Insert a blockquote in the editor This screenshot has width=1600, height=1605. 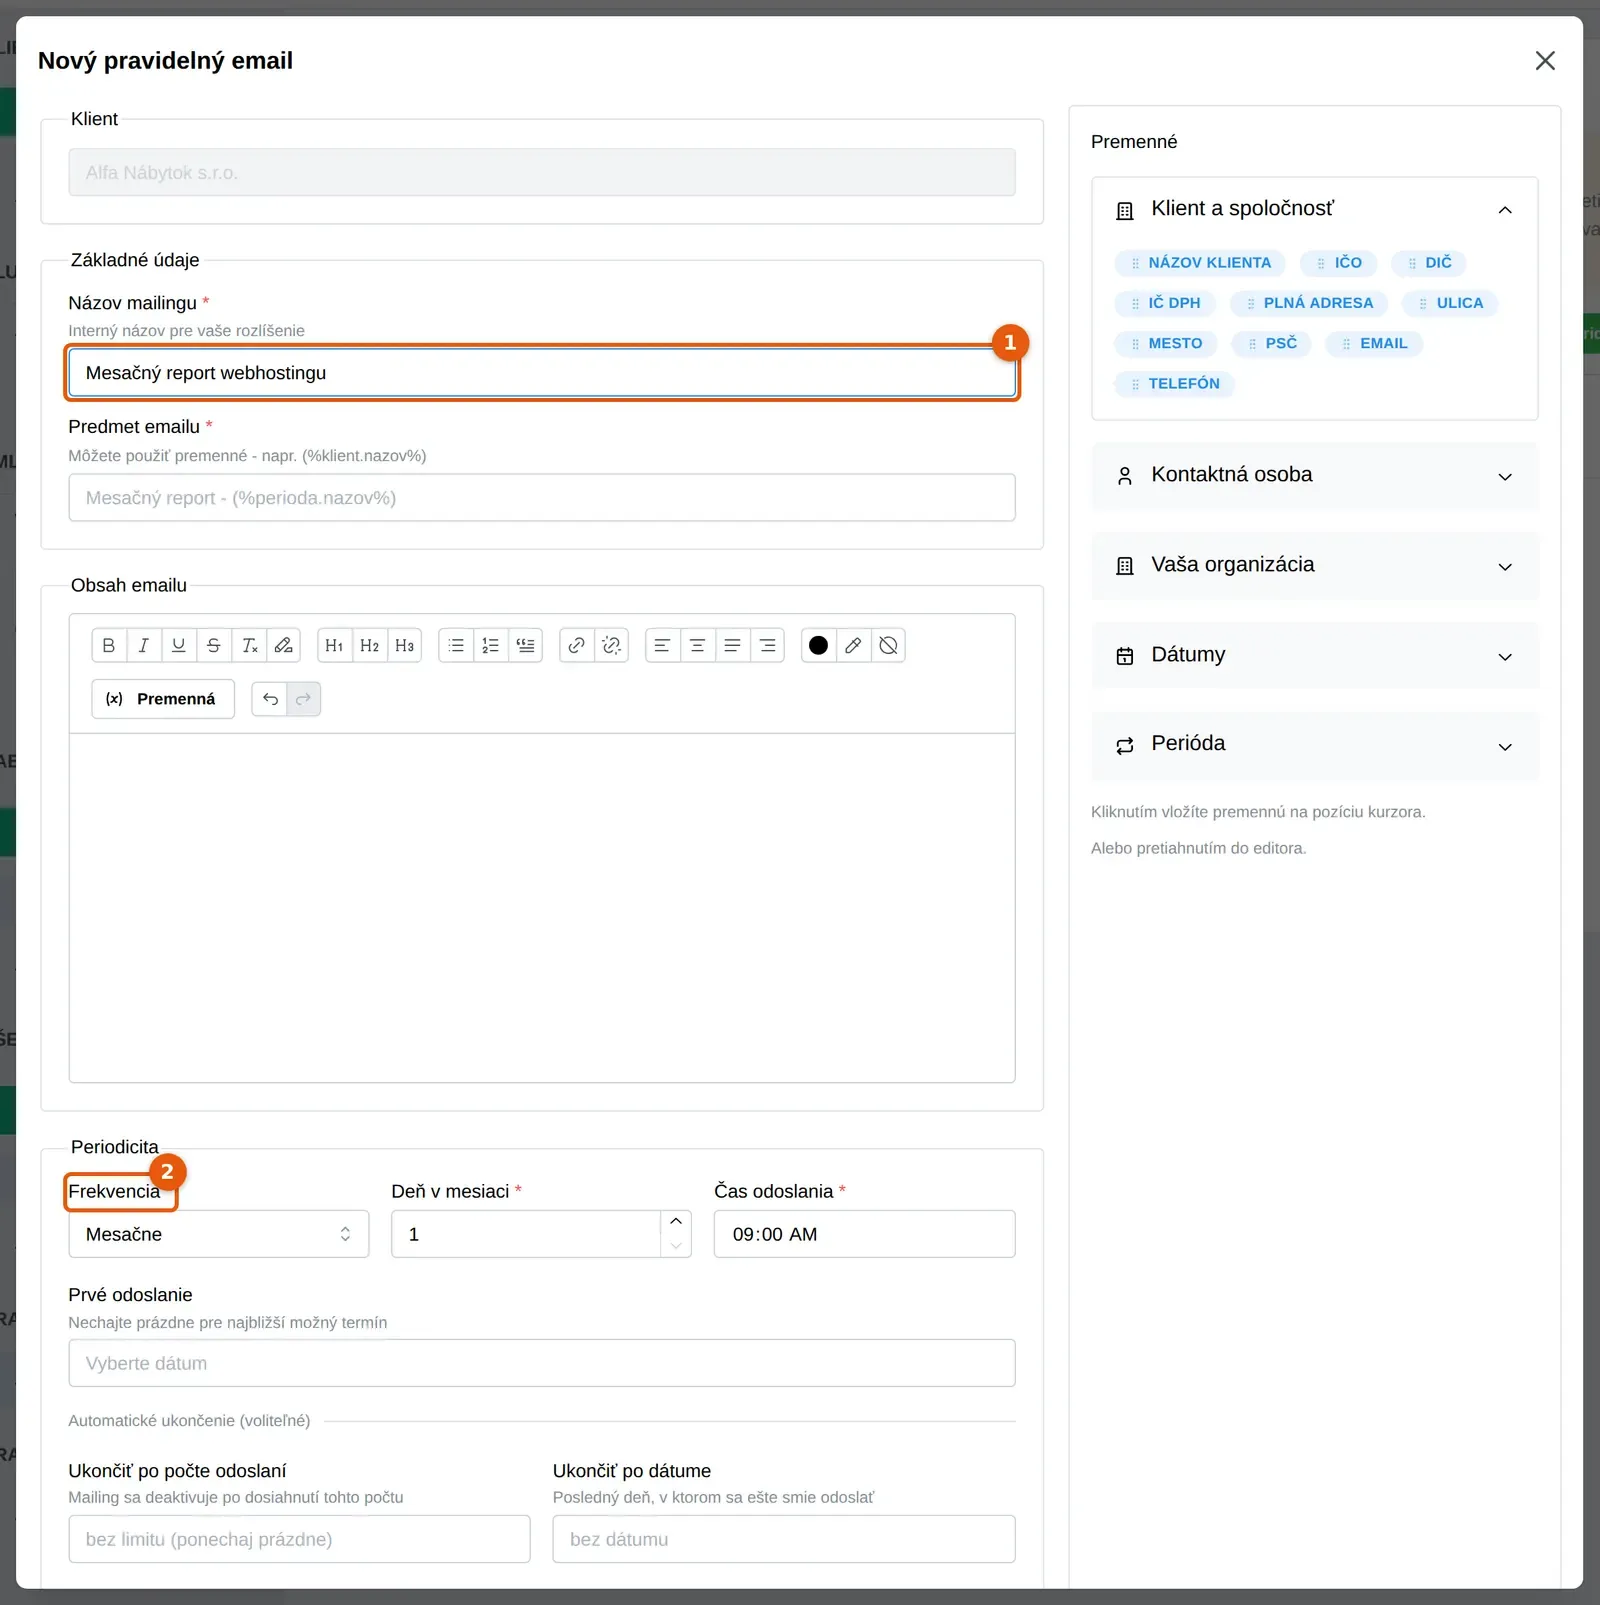coord(526,646)
